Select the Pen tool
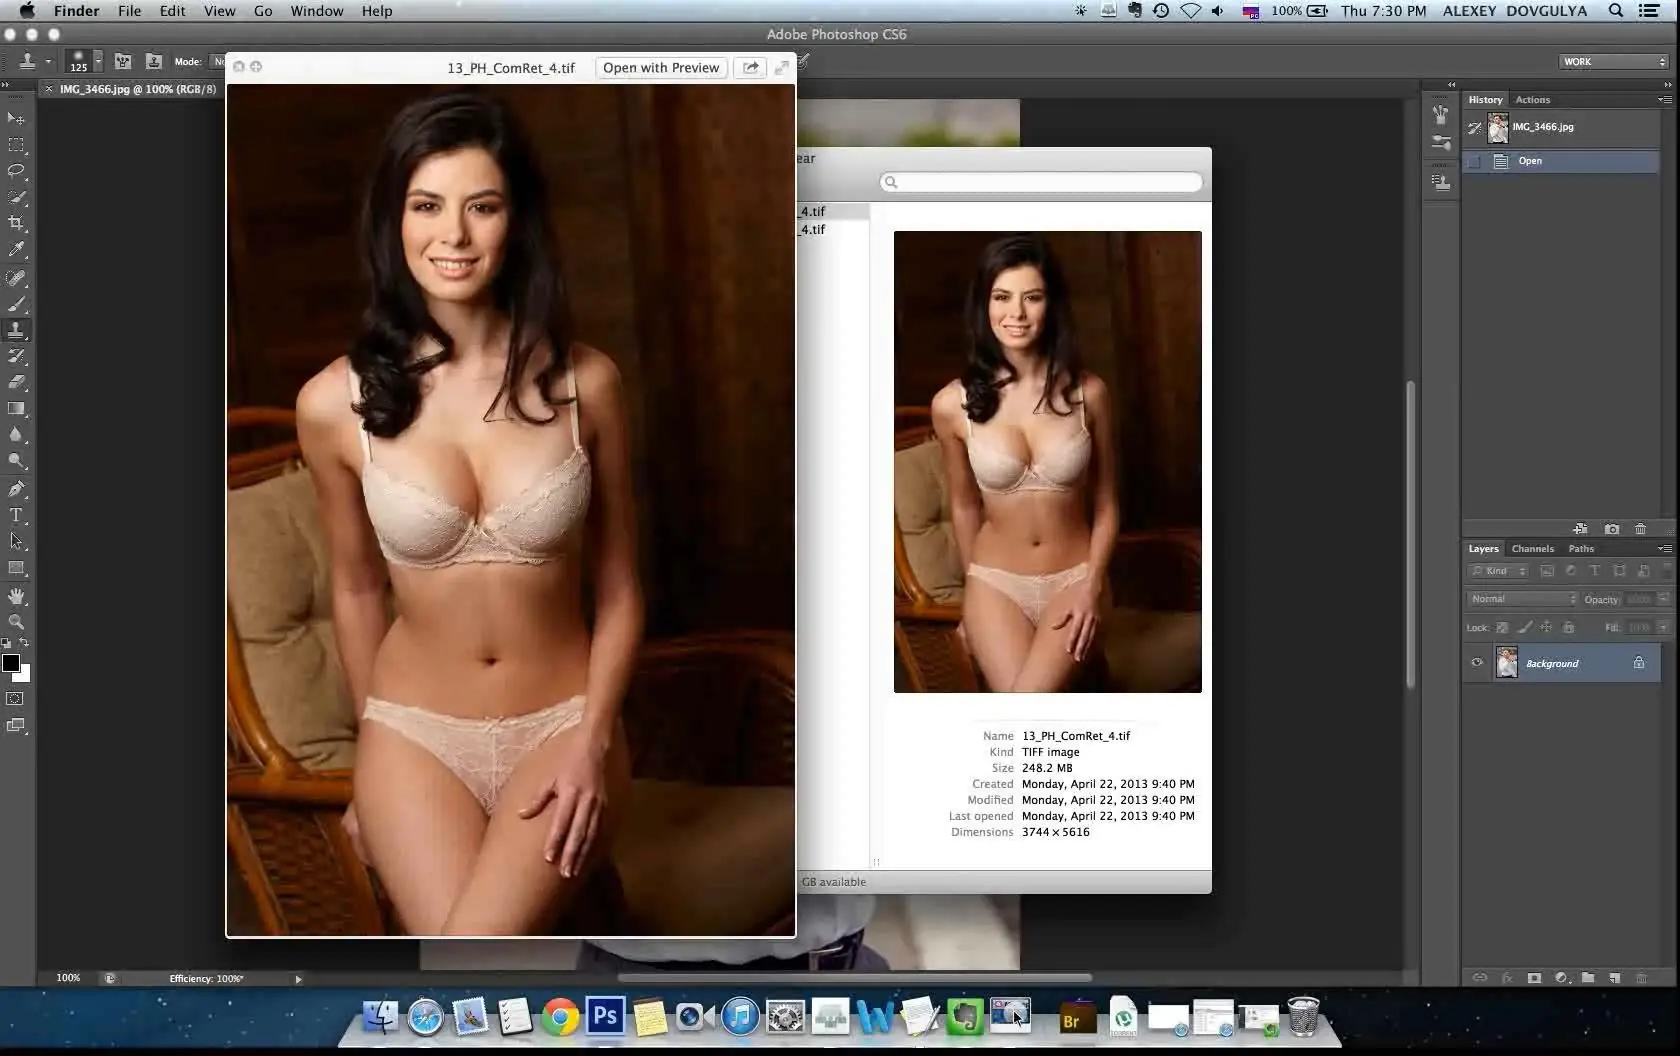1680x1056 pixels. pyautogui.click(x=16, y=489)
